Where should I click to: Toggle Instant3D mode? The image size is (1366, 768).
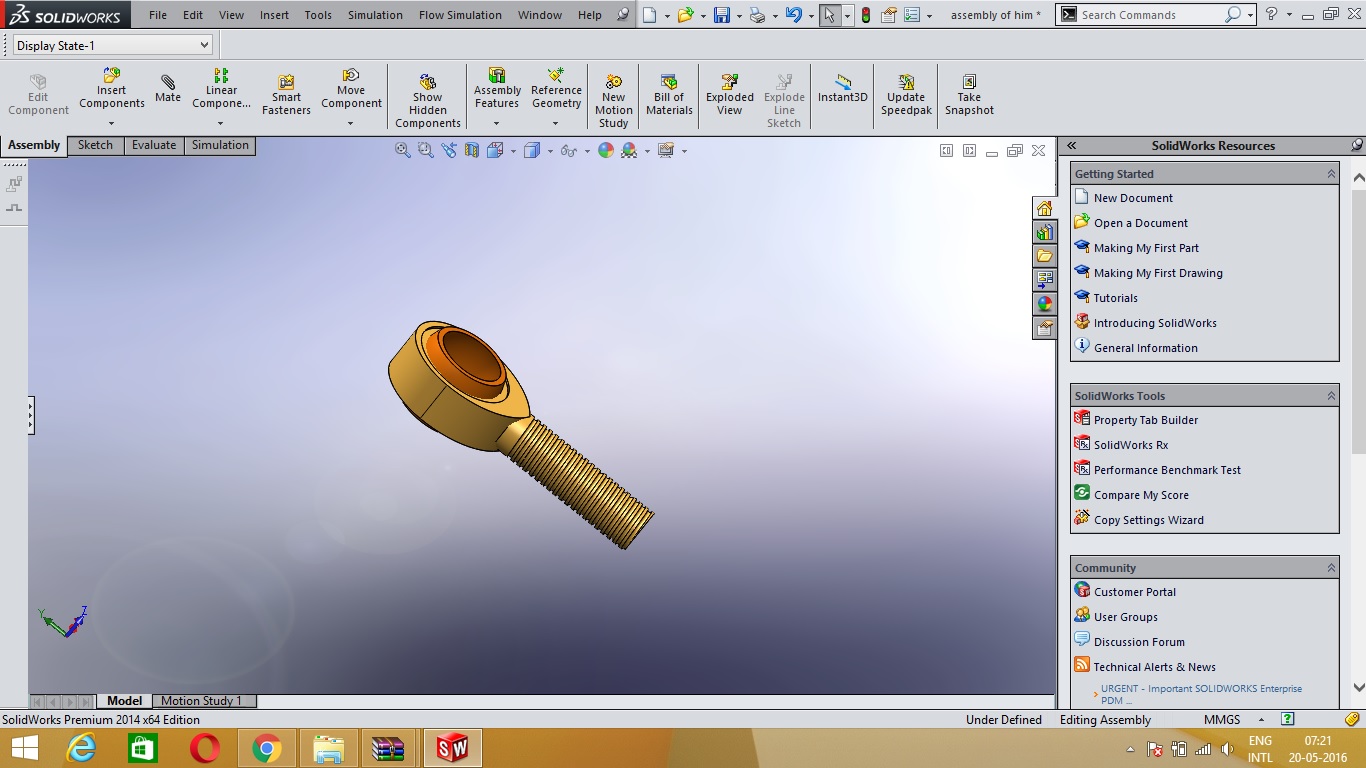[x=843, y=88]
